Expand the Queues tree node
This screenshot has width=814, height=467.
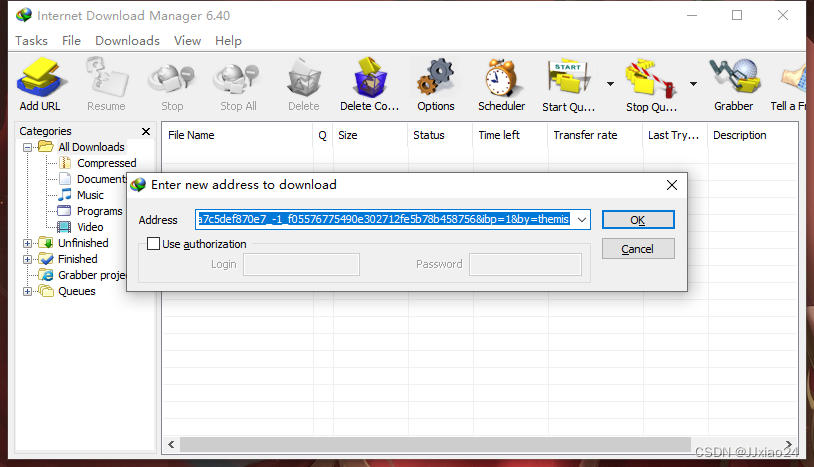point(28,292)
